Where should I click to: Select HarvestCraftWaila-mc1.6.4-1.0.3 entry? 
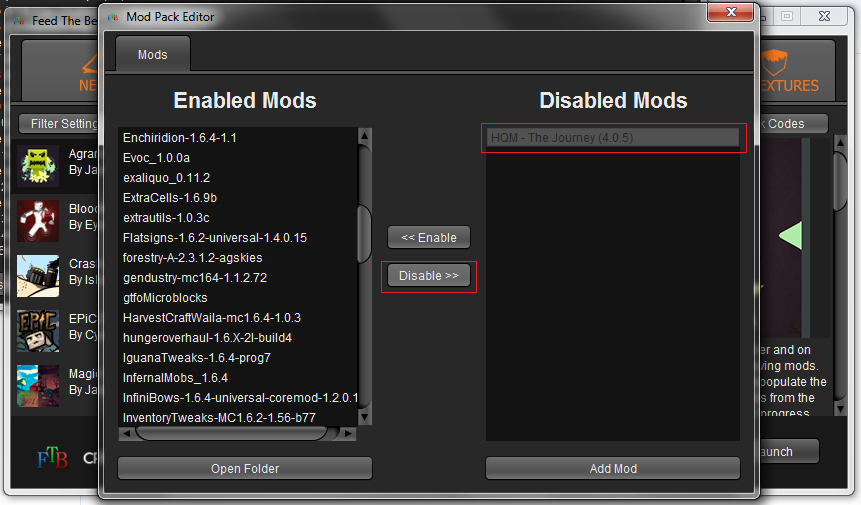238,318
